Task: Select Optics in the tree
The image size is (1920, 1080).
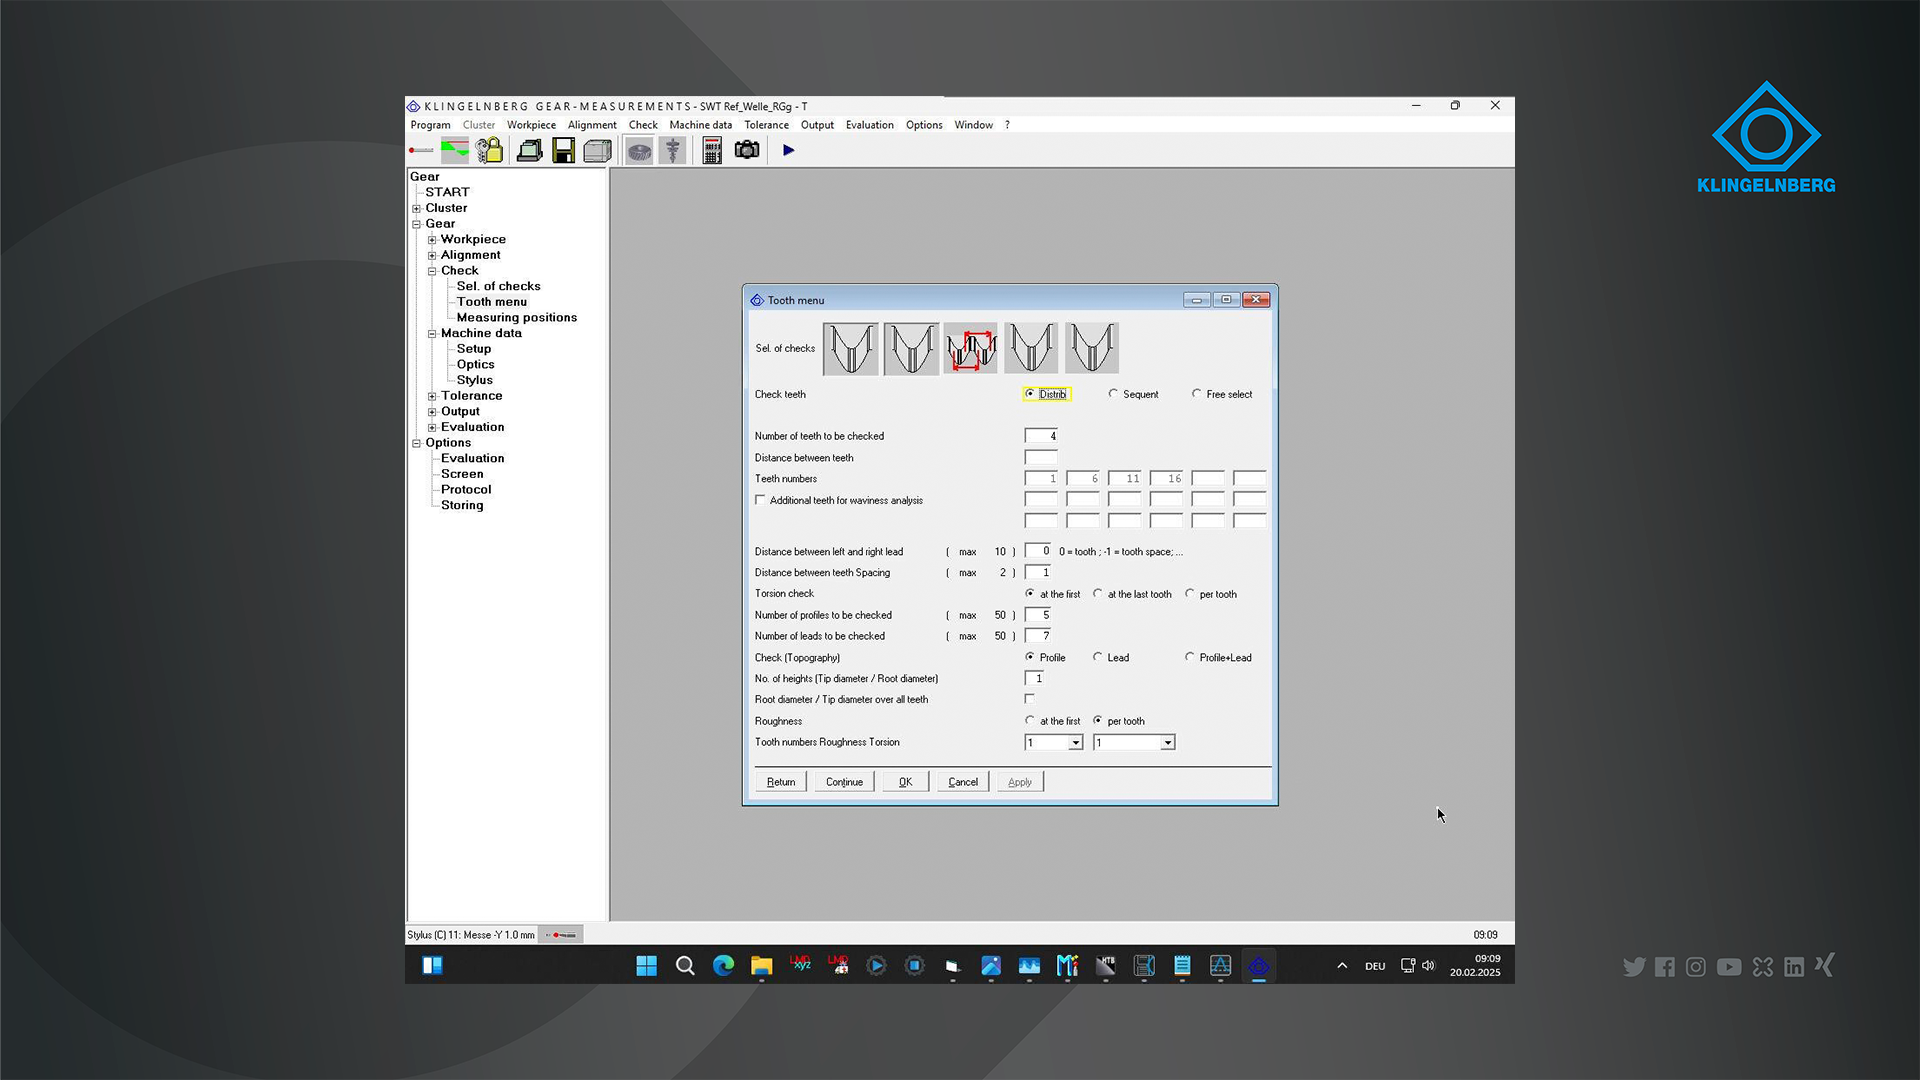Action: [x=475, y=365]
